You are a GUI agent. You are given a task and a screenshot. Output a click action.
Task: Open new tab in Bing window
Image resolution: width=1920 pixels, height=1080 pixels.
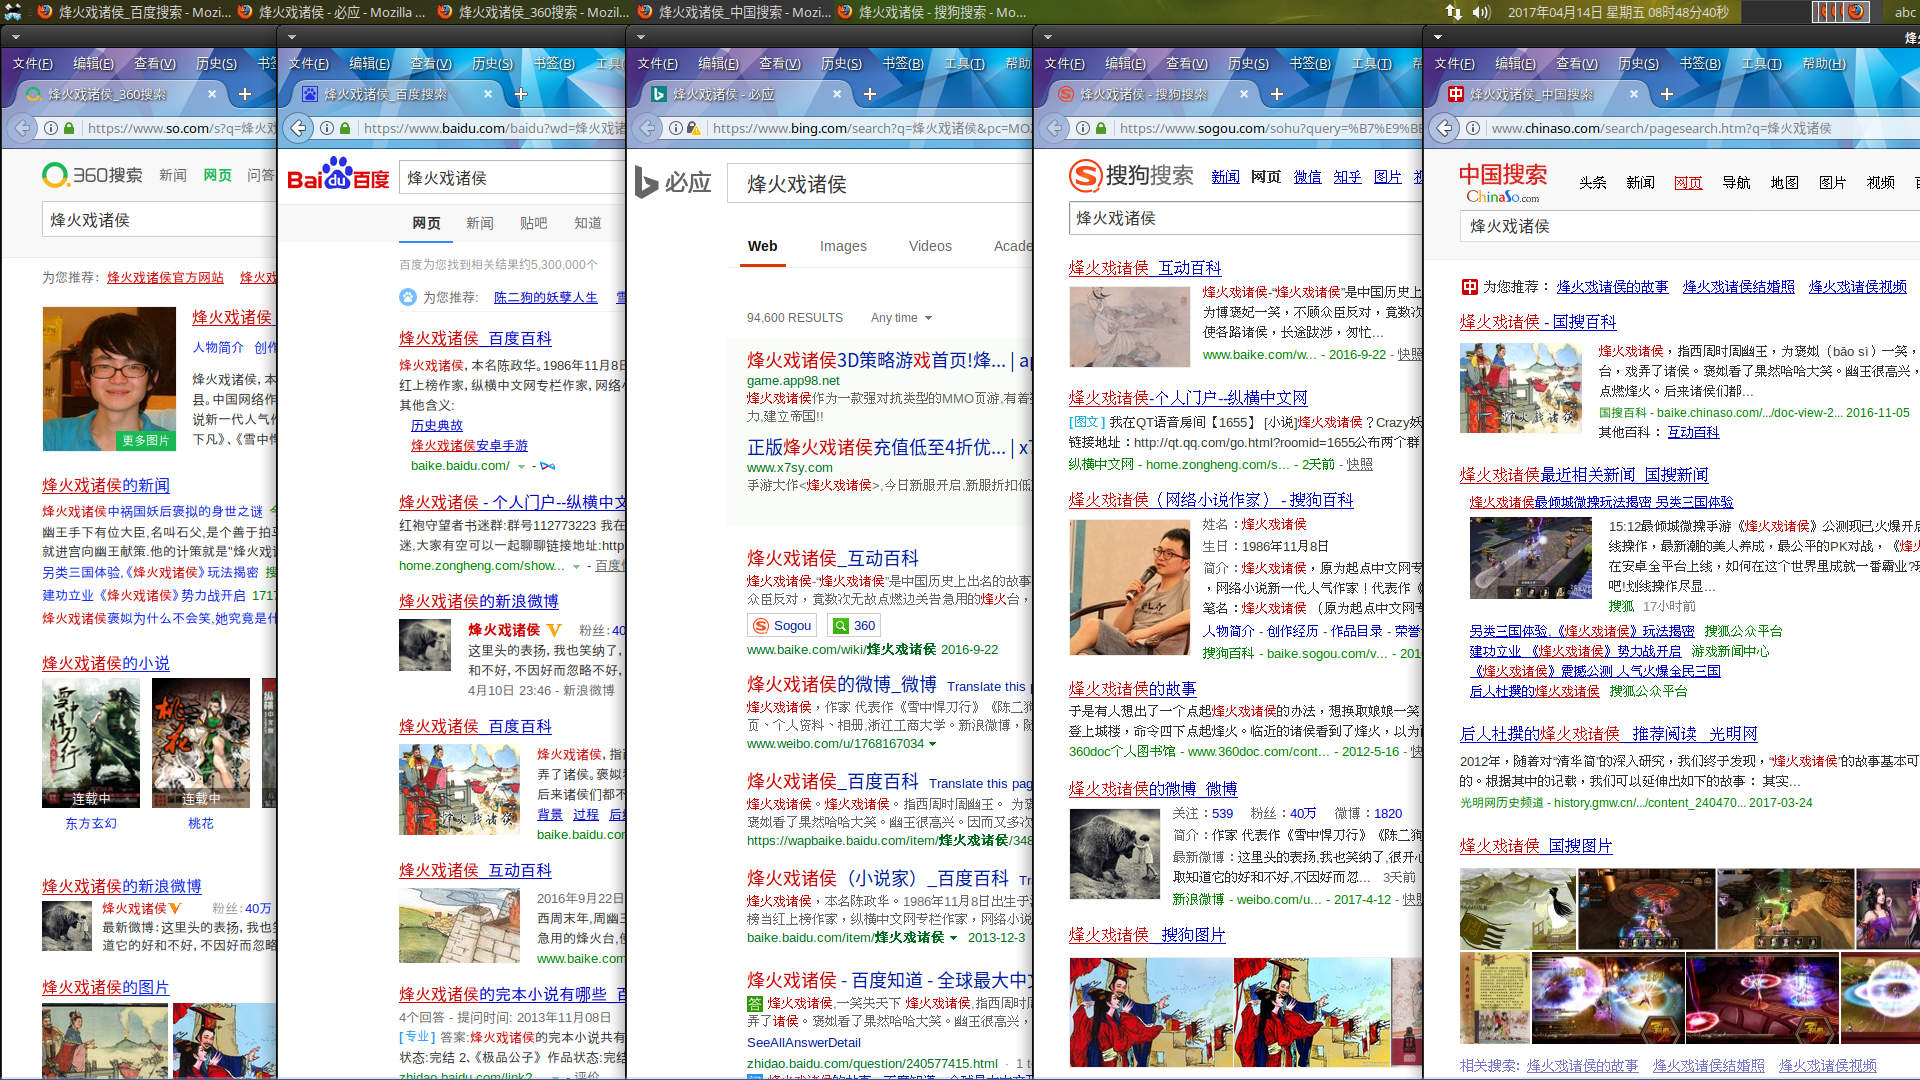click(870, 94)
